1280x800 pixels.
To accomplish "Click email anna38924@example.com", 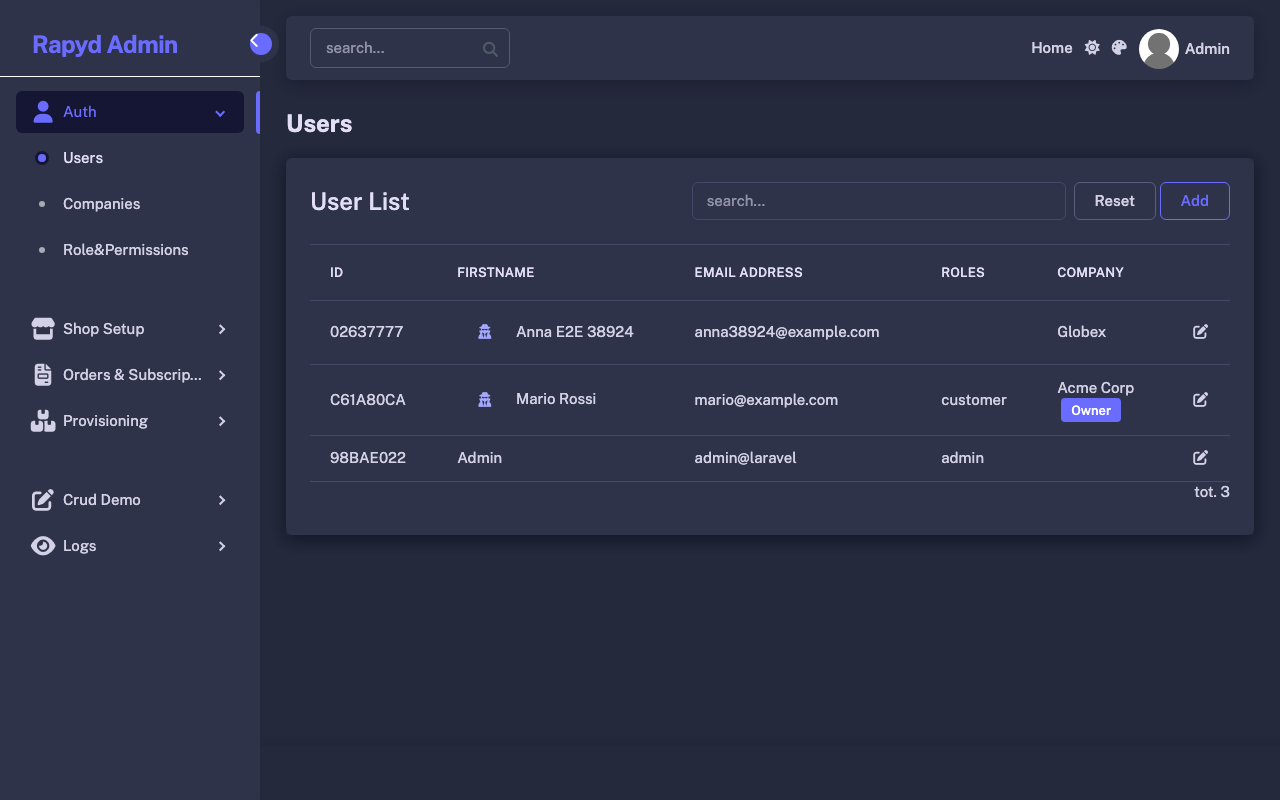I will pyautogui.click(x=787, y=332).
